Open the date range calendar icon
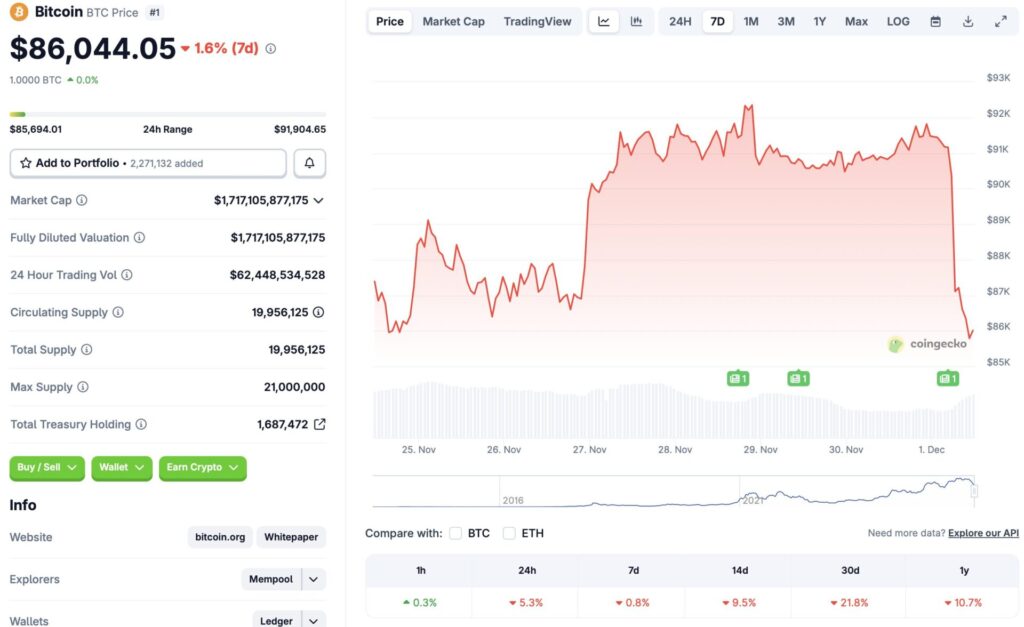This screenshot has height=627, width=1024. [935, 20]
